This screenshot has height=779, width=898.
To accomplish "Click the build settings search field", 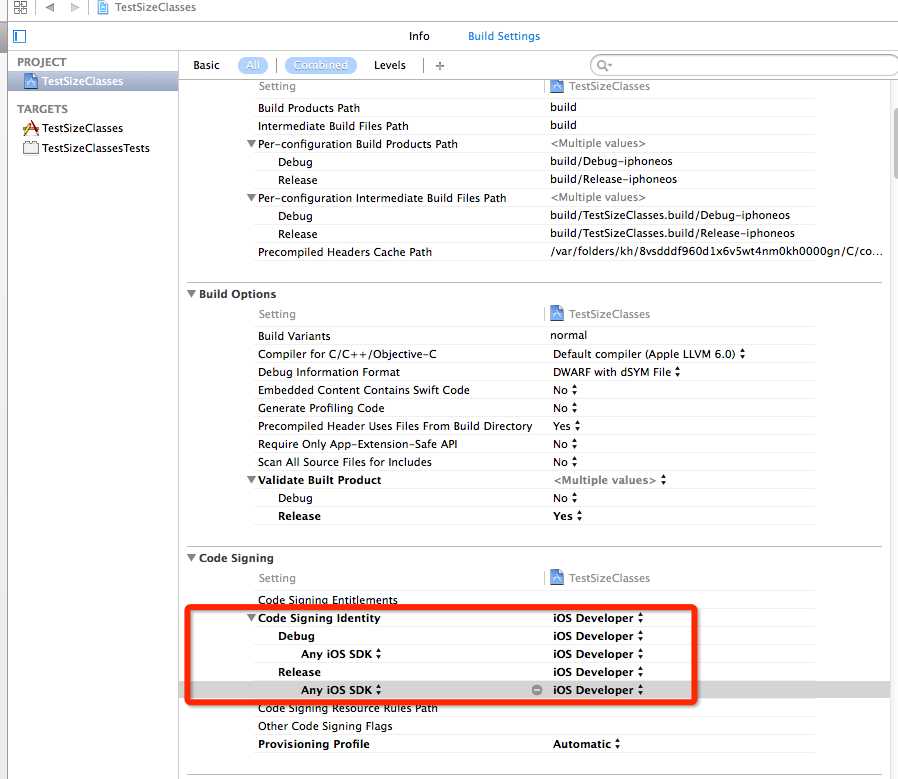I will tap(743, 65).
